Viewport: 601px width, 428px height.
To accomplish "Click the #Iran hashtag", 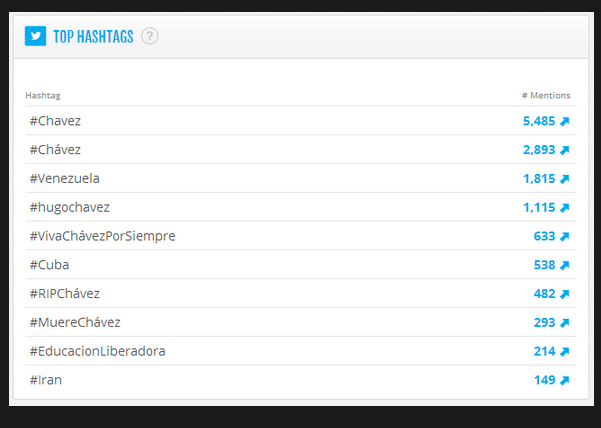I will (47, 380).
